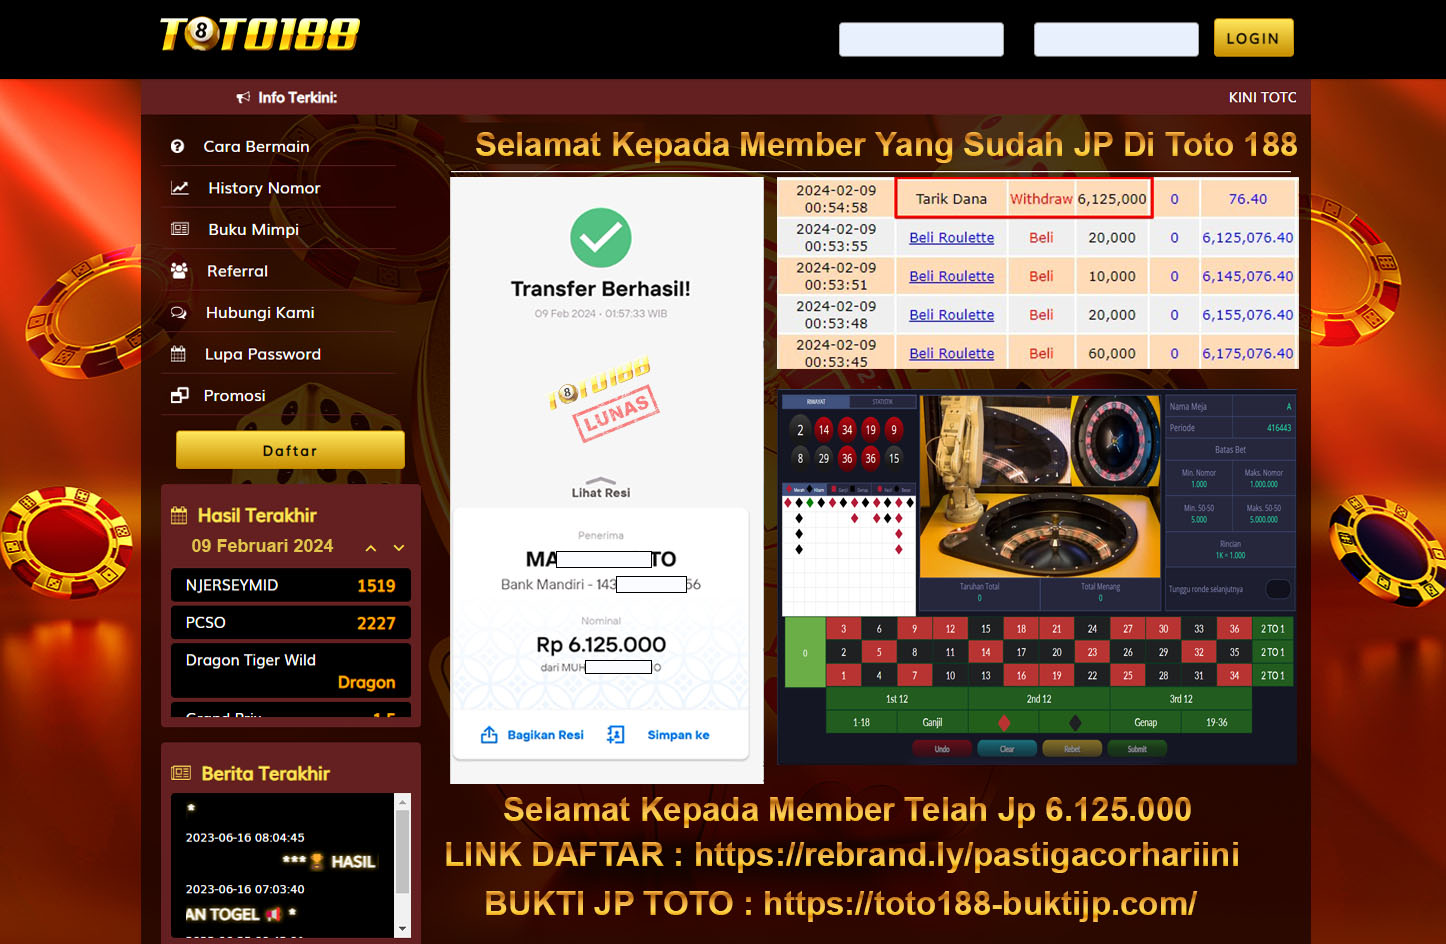Select the NJERSEYMID result row
The height and width of the screenshot is (944, 1446).
pos(290,585)
